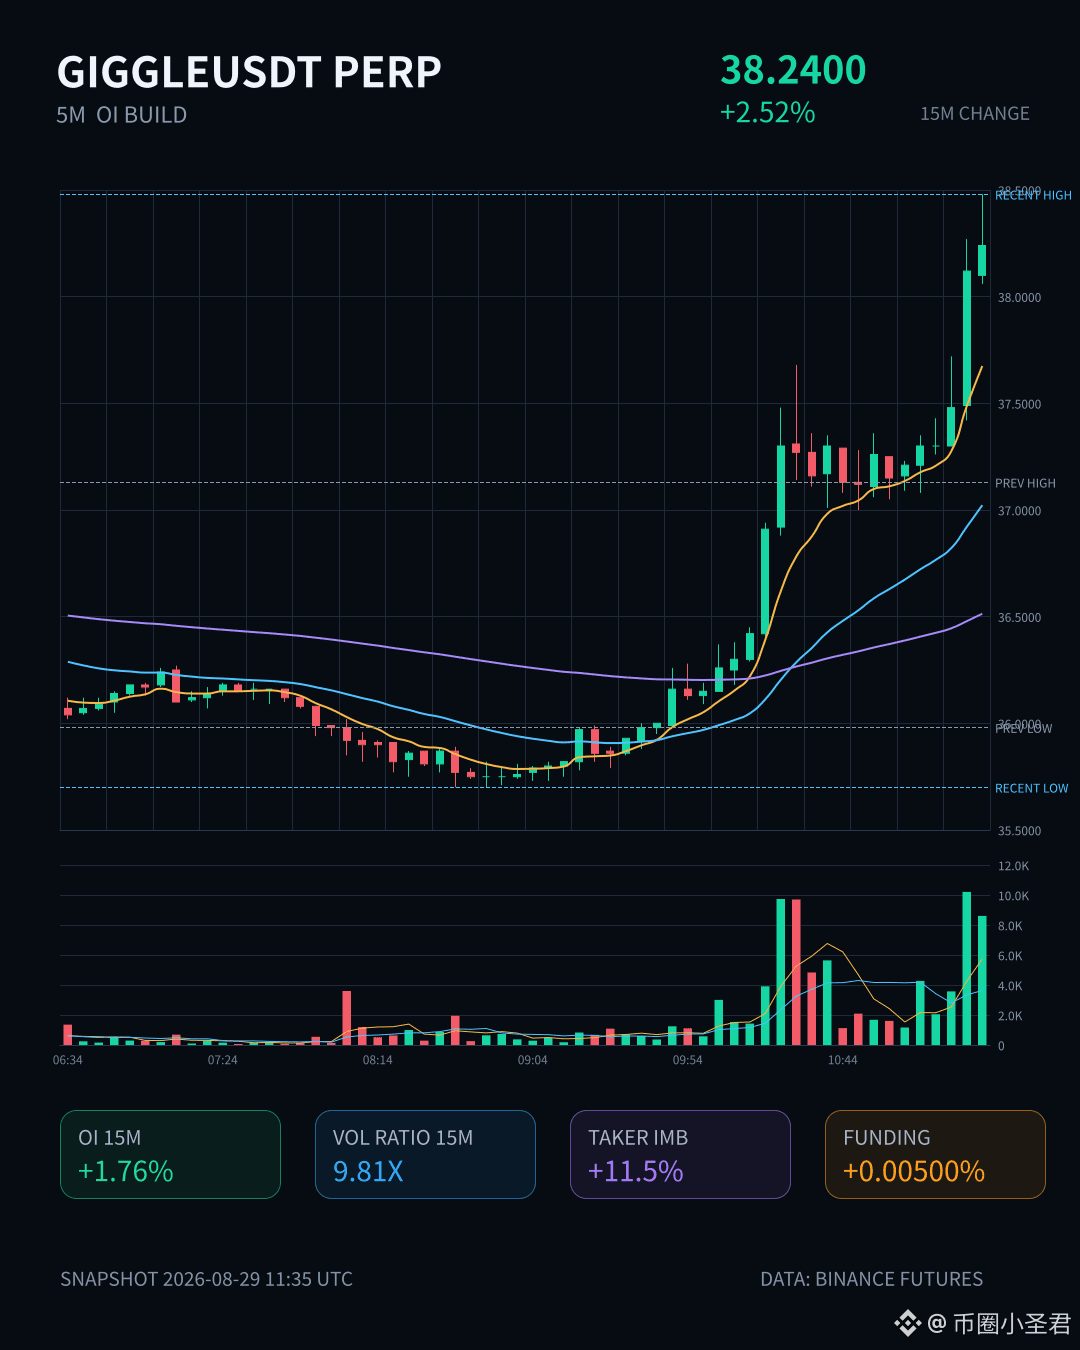Screen dimensions: 1080x1350
Task: Click the SNAPSHOT 2026-08-29 11:35 UTC text
Action: (x=206, y=1279)
